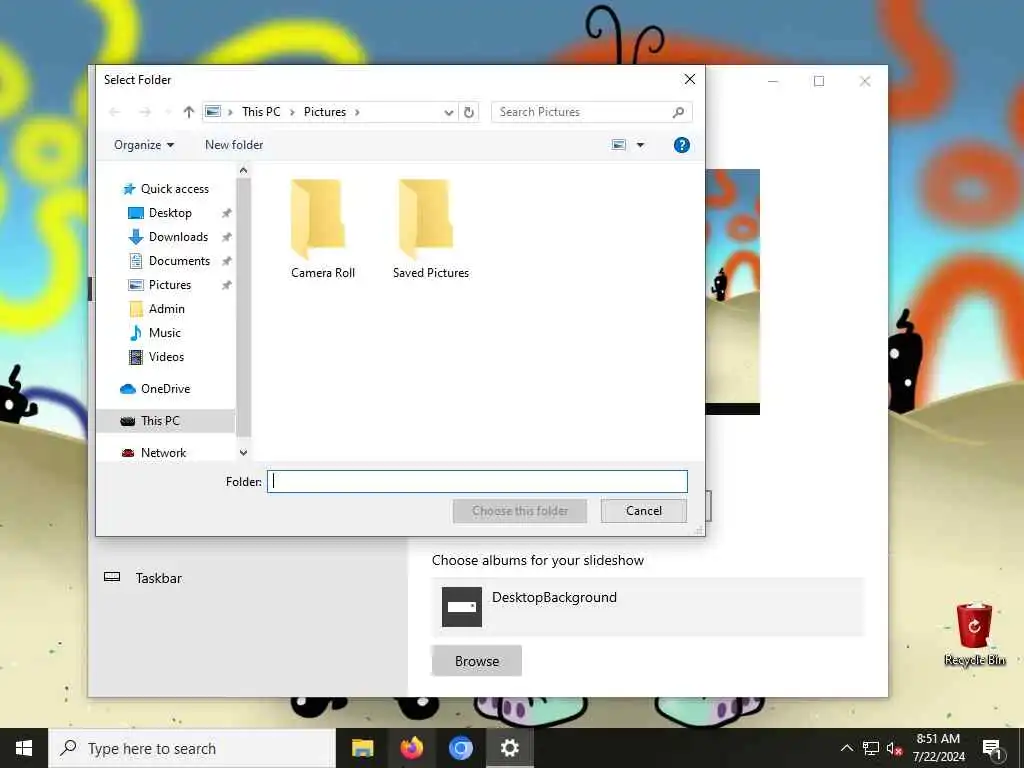Launch Firefox from the taskbar
Image resolution: width=1024 pixels, height=768 pixels.
411,748
